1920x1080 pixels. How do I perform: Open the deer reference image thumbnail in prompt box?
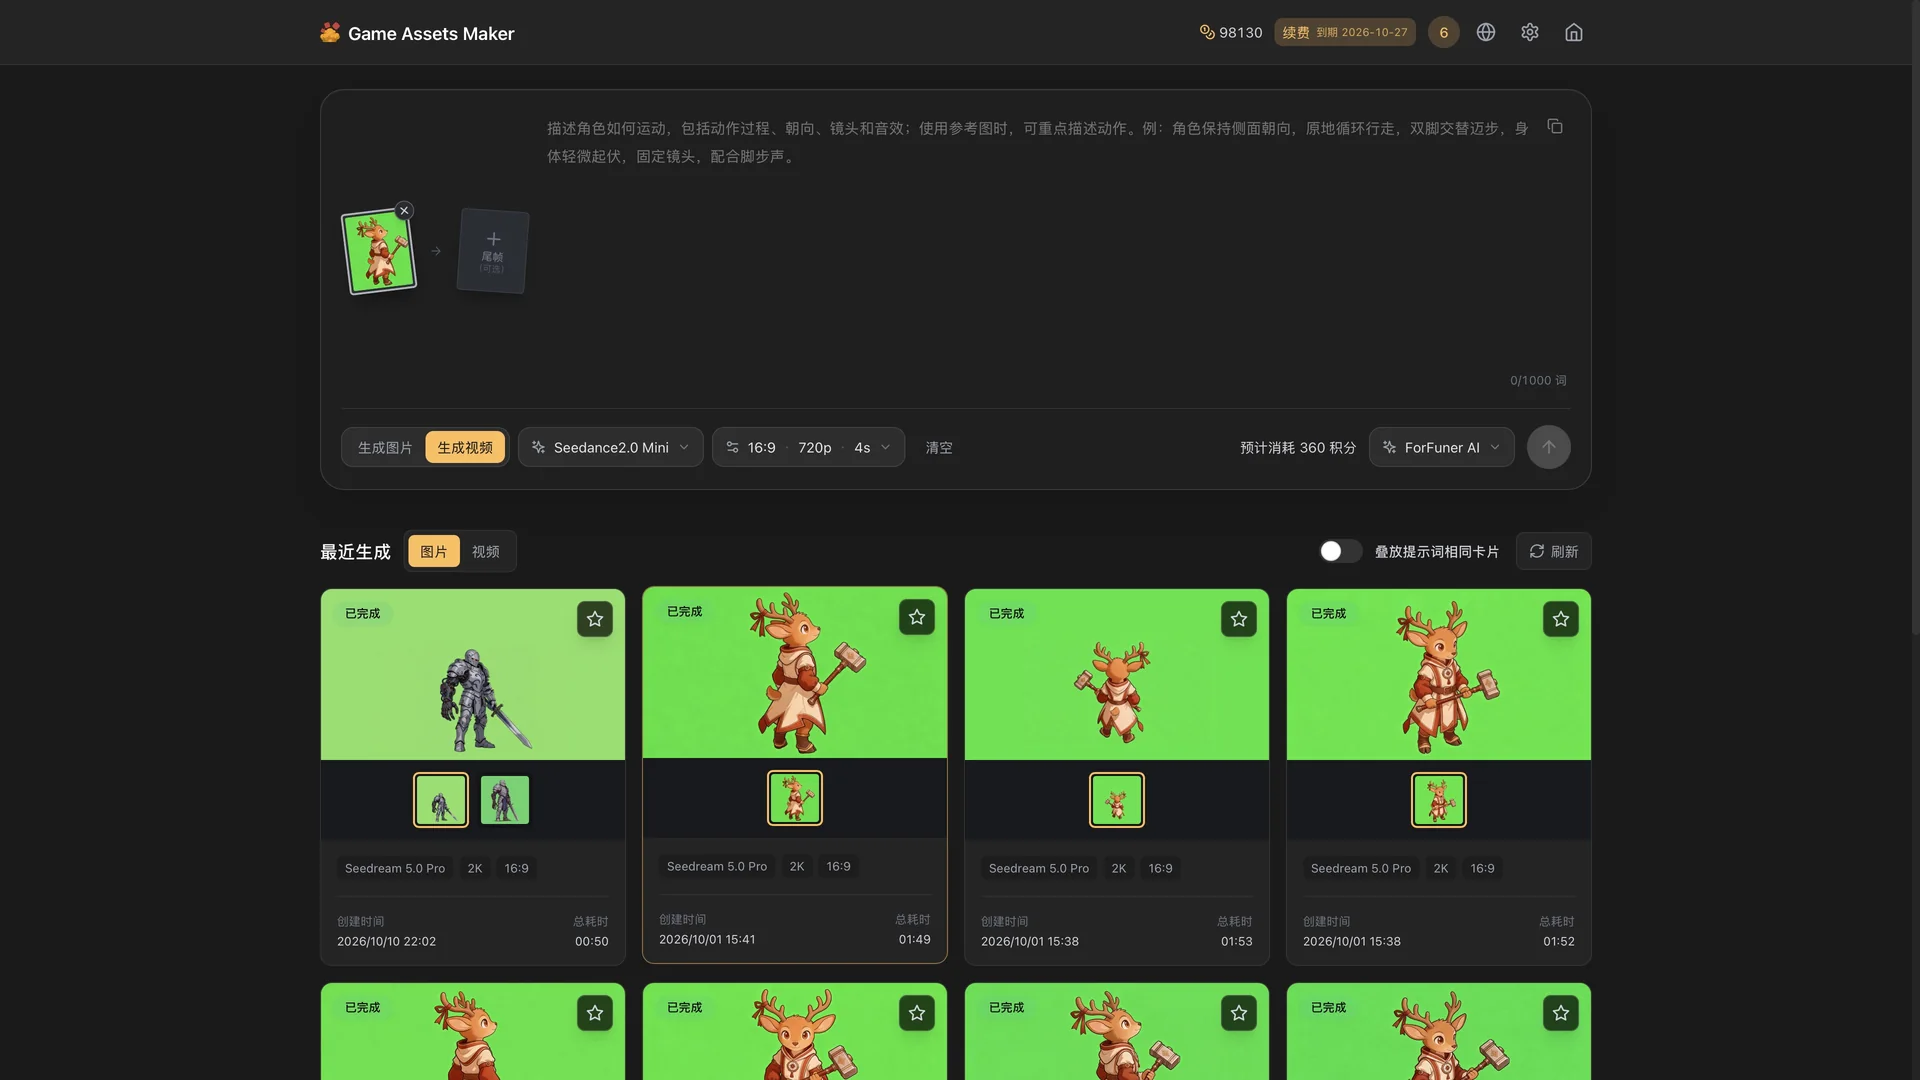point(379,251)
